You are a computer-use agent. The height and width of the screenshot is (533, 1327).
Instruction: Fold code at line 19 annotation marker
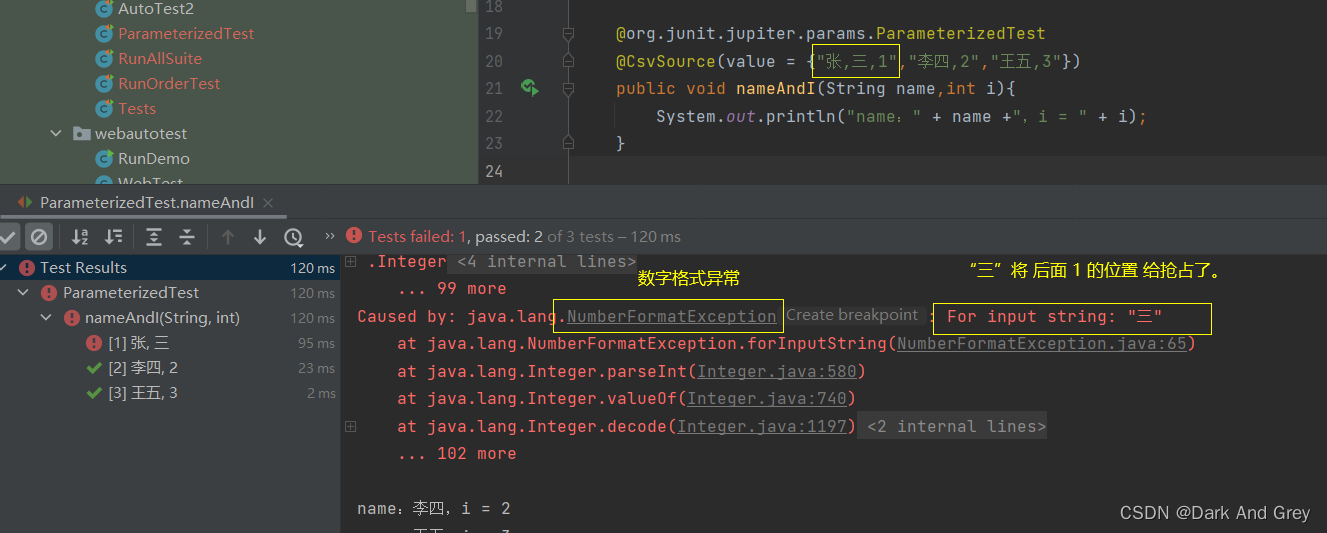pos(568,34)
